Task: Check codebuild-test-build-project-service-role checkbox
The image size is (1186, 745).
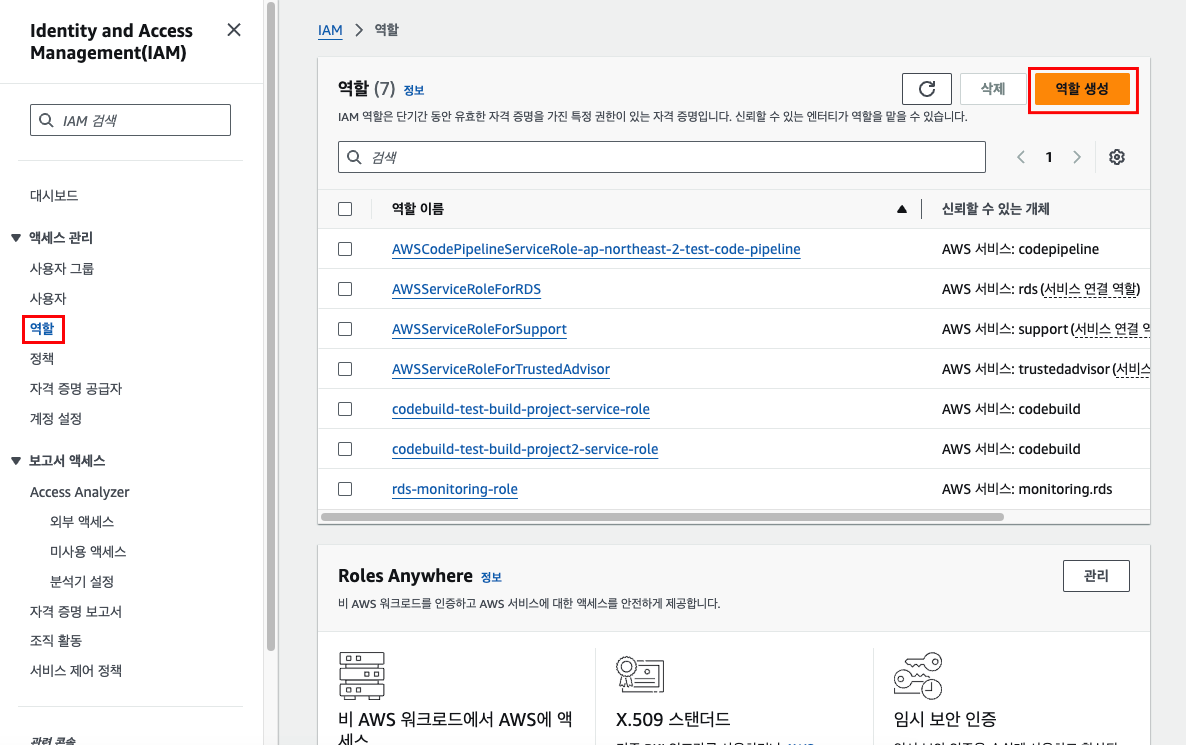Action: click(x=345, y=409)
